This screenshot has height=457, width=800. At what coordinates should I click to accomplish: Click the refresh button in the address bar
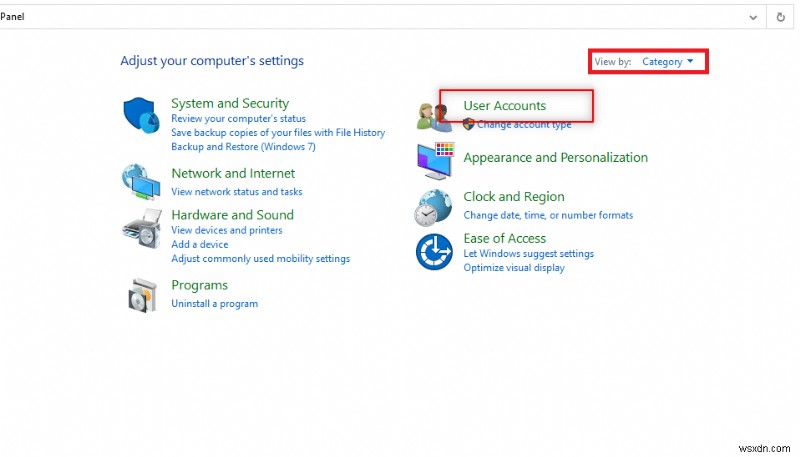[781, 17]
